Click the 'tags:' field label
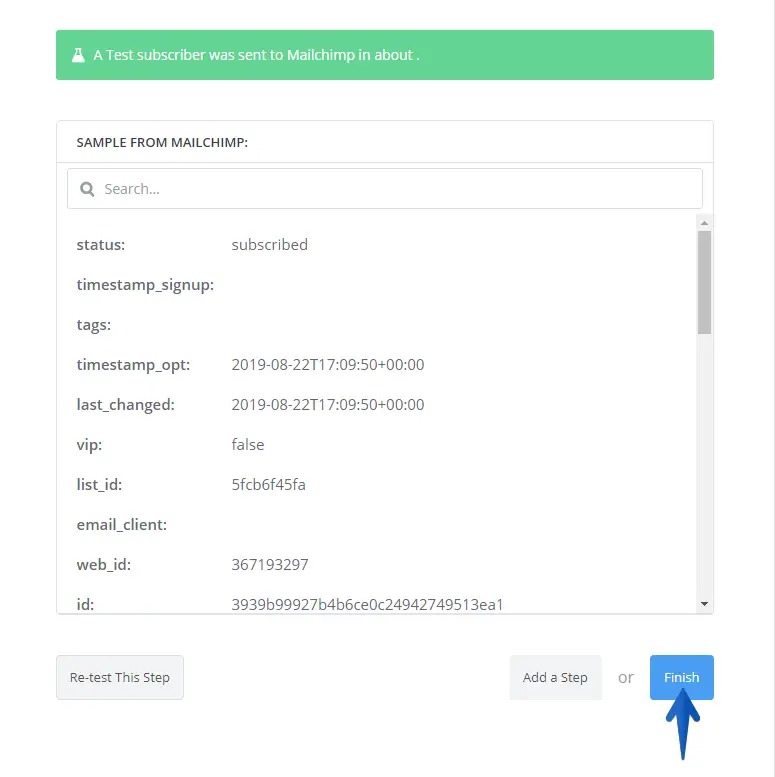 94,325
